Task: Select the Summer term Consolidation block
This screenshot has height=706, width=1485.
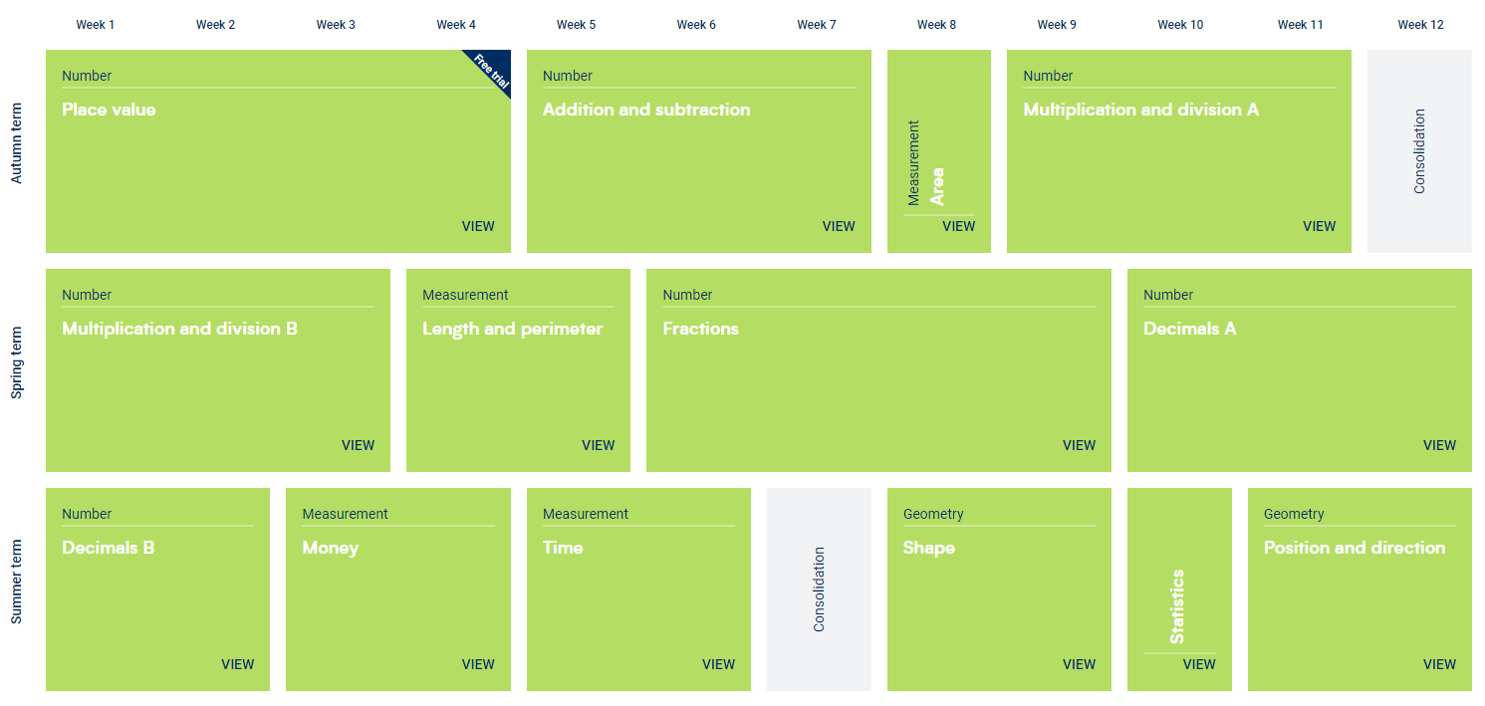Action: 819,589
